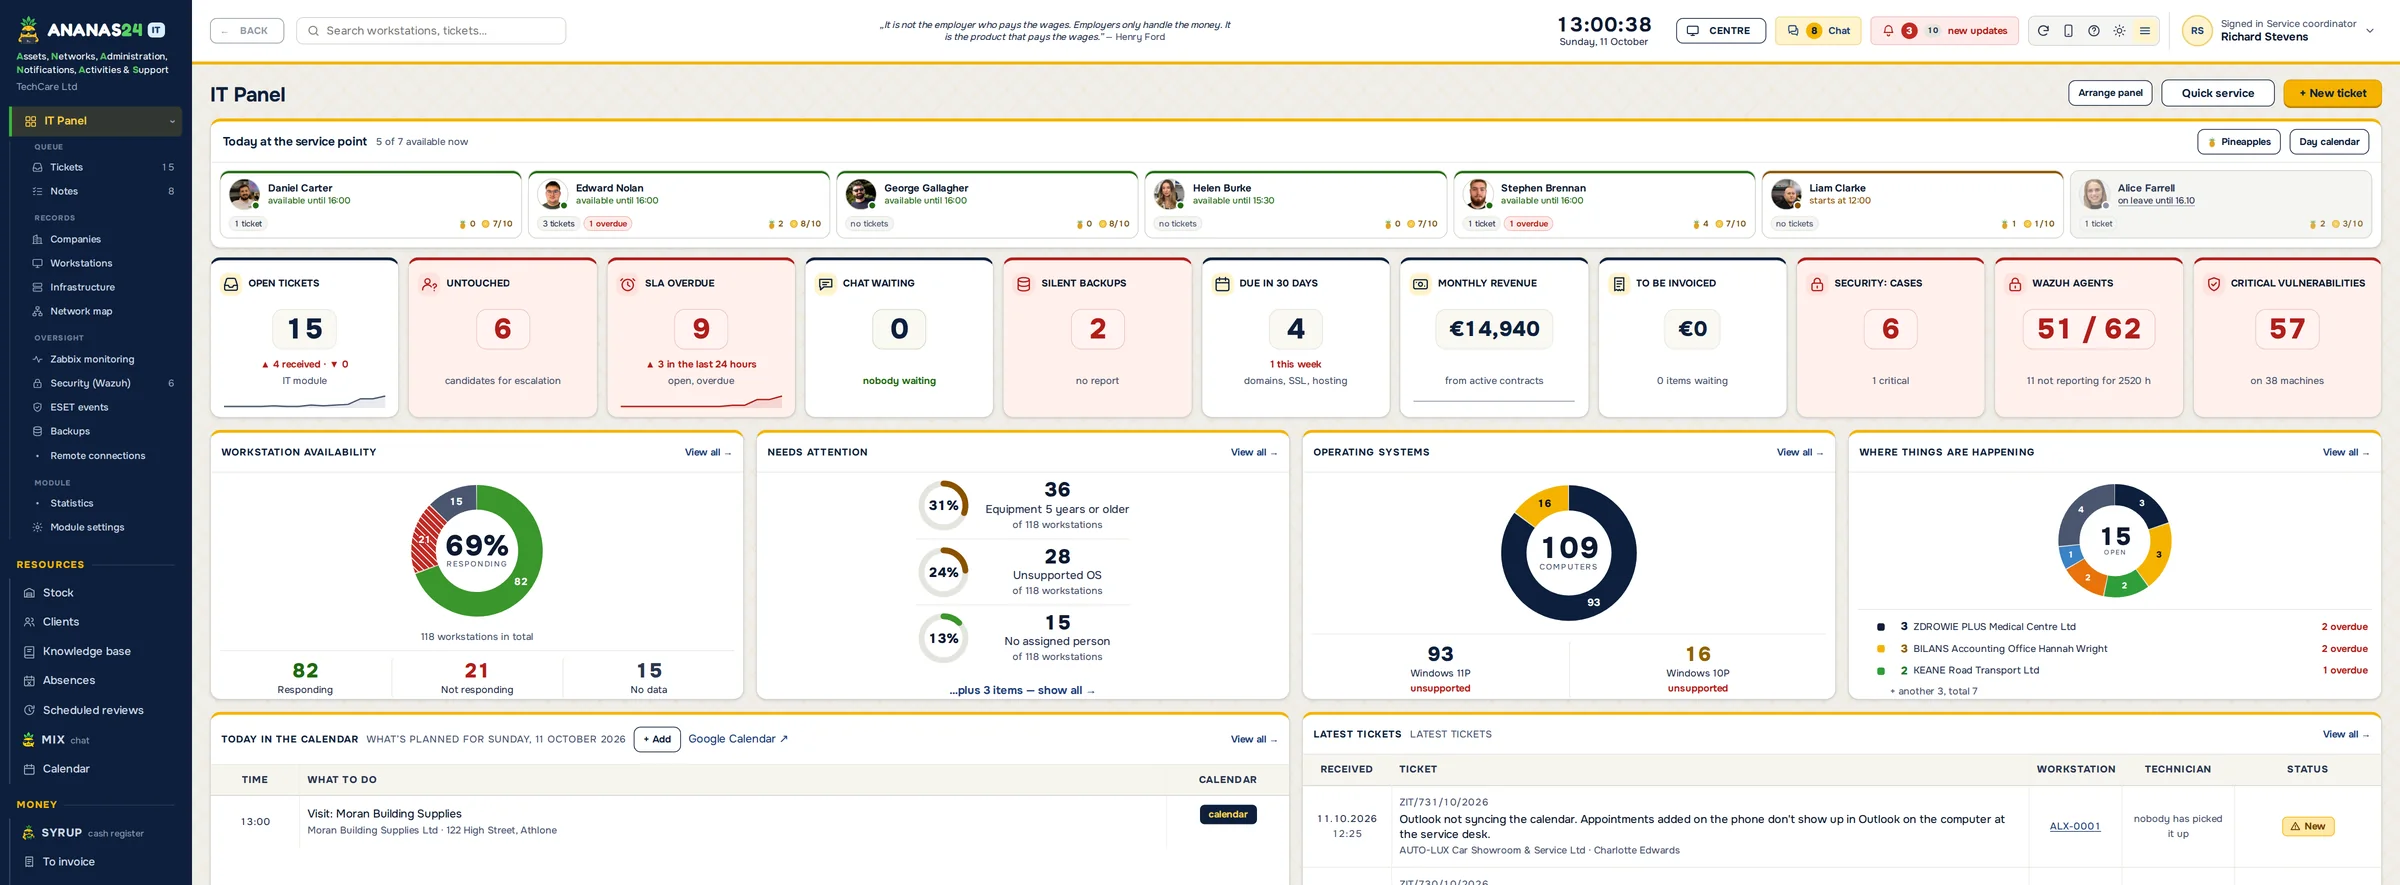Click the Pineapples button
Screen dimensions: 2400x885
(x=2239, y=142)
